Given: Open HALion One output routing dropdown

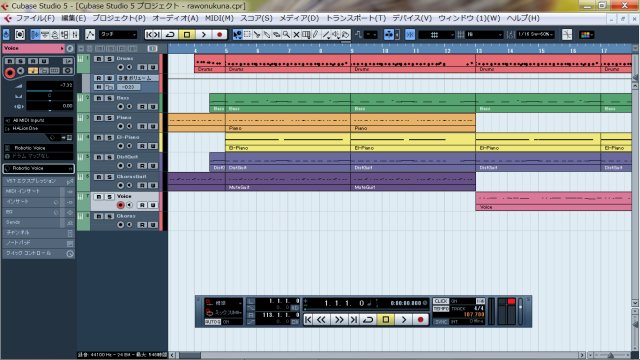Looking at the screenshot, I should (39, 128).
